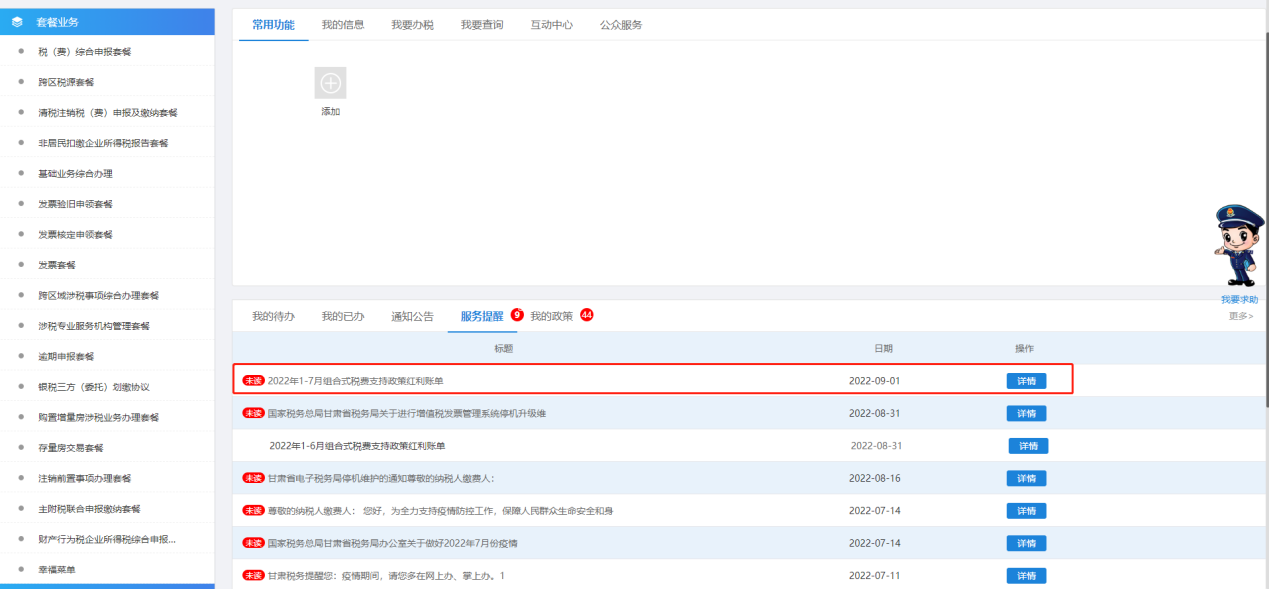This screenshot has width=1269, height=589.
Task: Open 详情 for the 2022-07-11 reminder
Action: pos(1026,576)
